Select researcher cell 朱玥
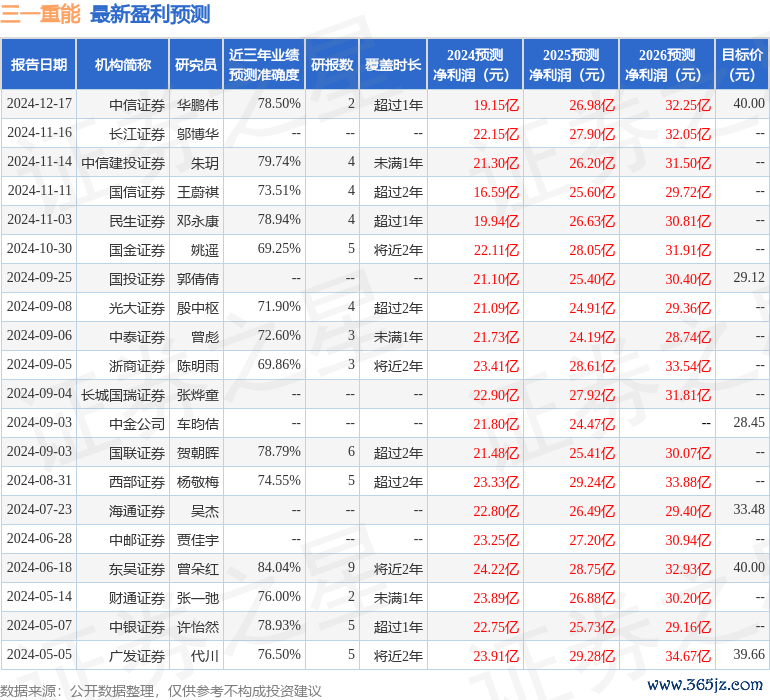 click(204, 163)
